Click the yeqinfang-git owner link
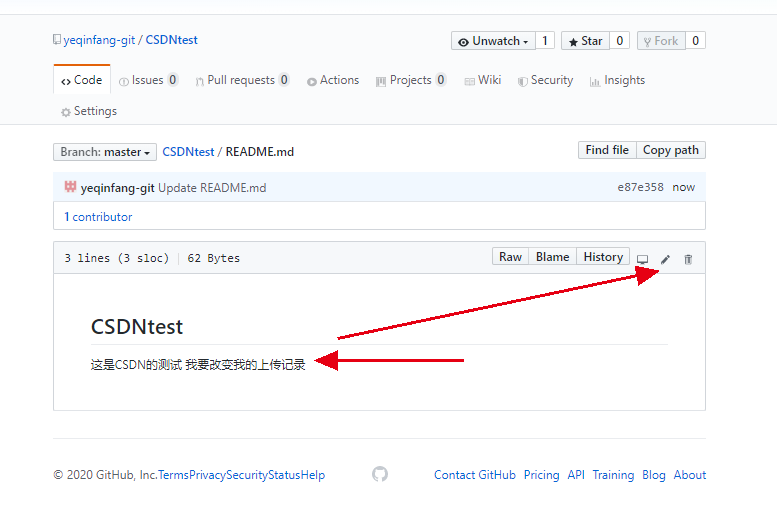Screen dimensions: 777x528 (x=99, y=40)
